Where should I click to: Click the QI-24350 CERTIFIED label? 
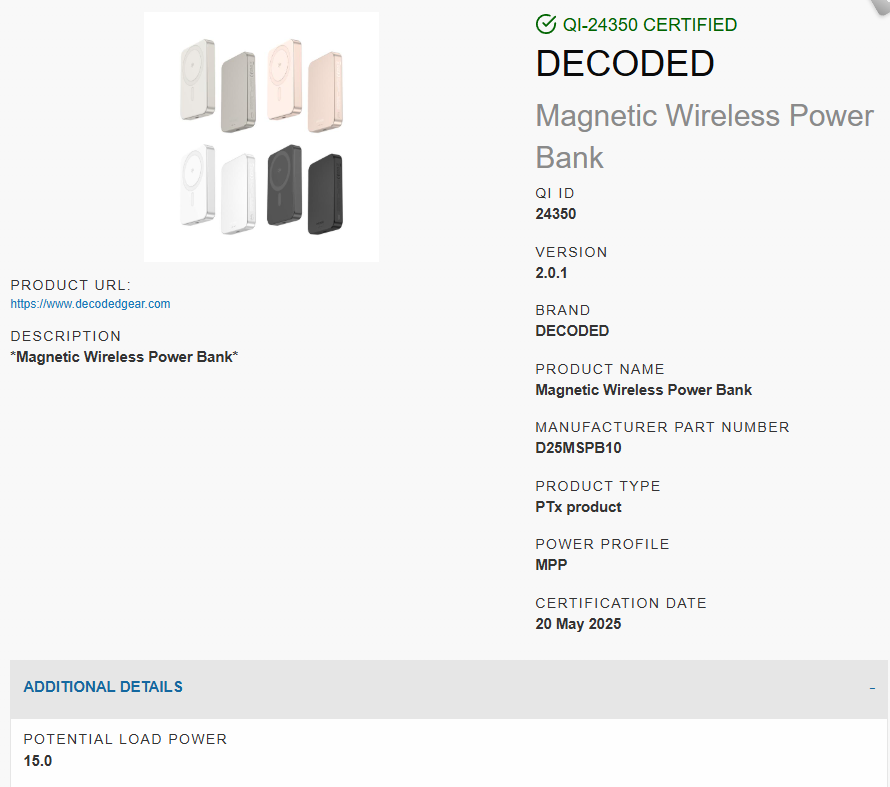649,25
